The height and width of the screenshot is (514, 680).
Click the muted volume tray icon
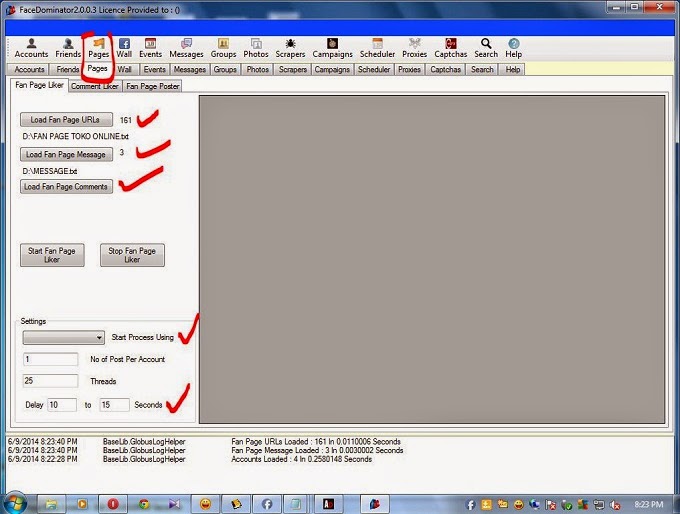(615, 505)
